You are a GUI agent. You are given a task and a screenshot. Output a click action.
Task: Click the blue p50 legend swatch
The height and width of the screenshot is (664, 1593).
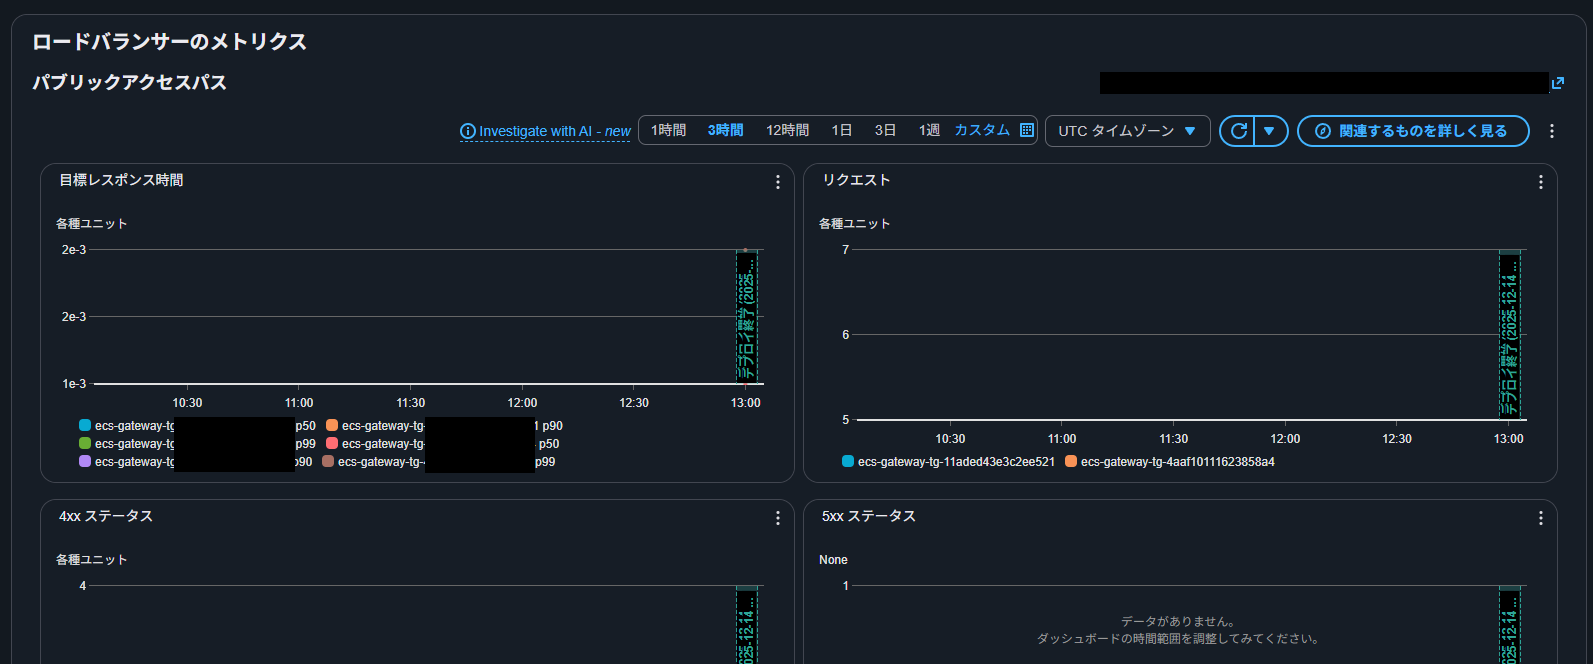tap(85, 426)
